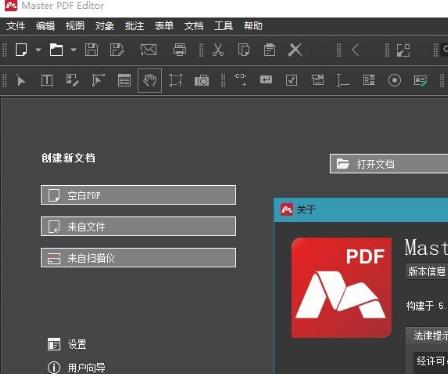This screenshot has width=448, height=374.
Task: Click the 打开文档 button
Action: click(x=389, y=164)
